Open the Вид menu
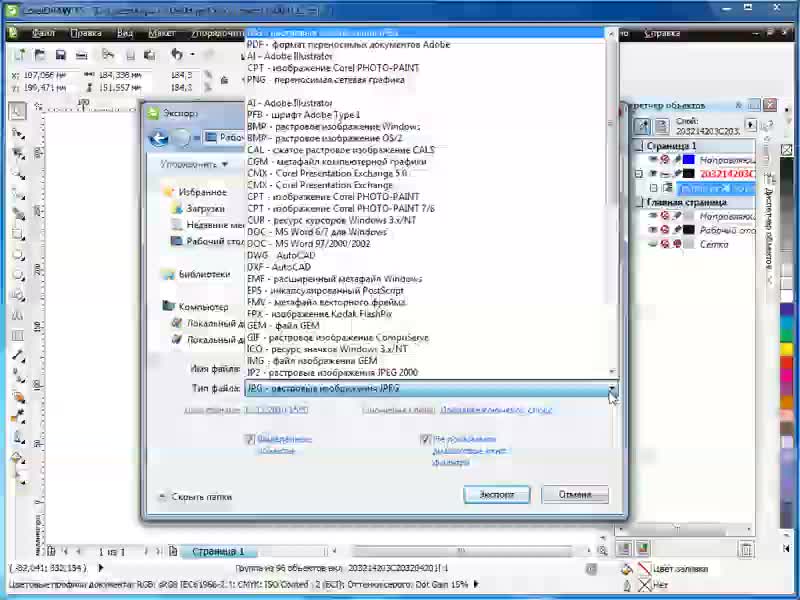The width and height of the screenshot is (800, 600). point(124,33)
